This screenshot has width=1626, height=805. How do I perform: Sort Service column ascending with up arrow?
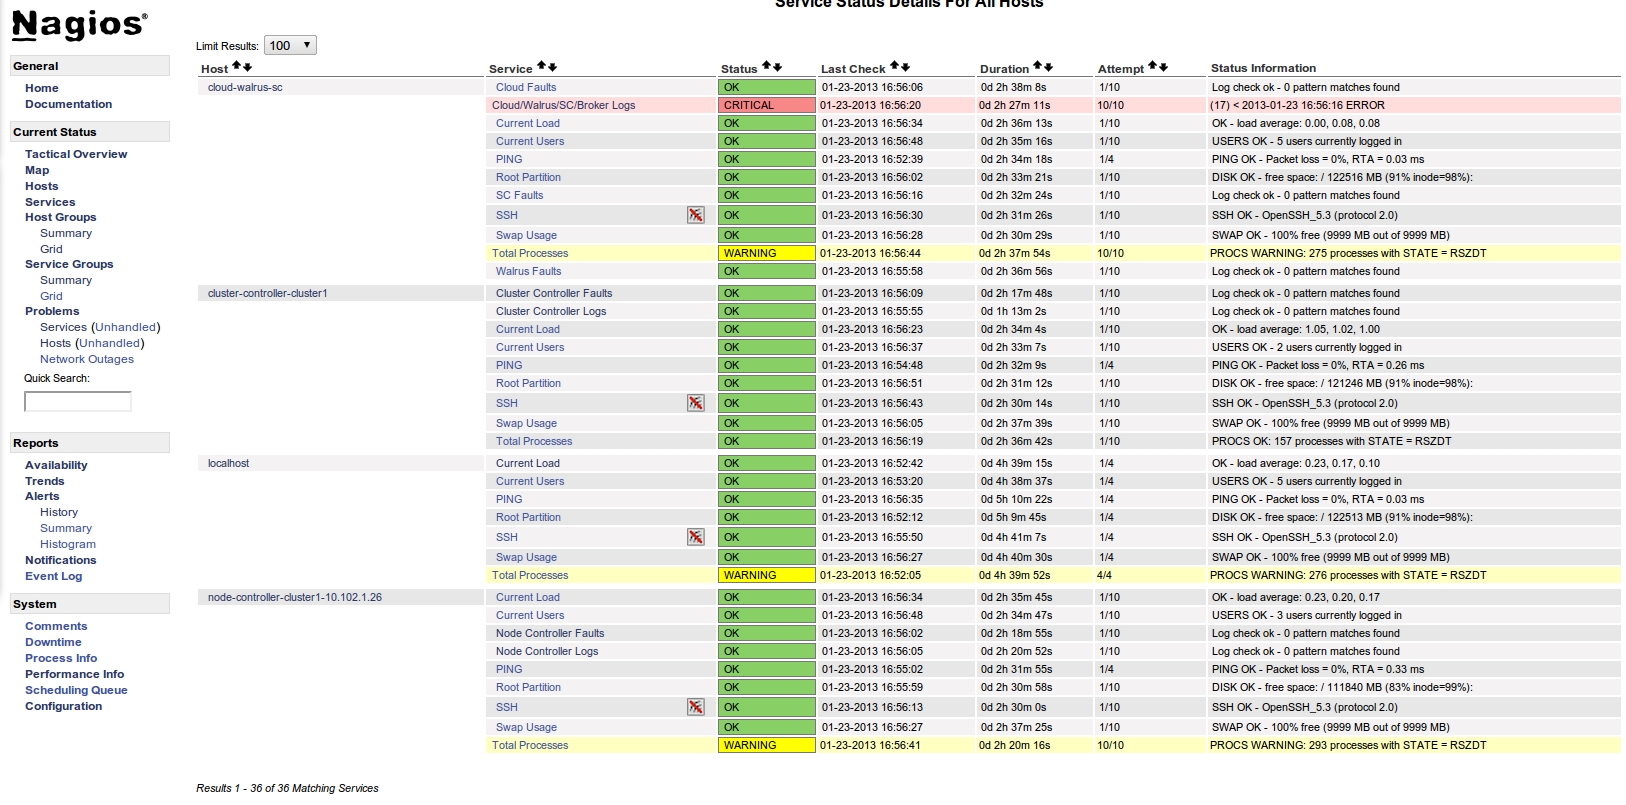pyautogui.click(x=541, y=67)
